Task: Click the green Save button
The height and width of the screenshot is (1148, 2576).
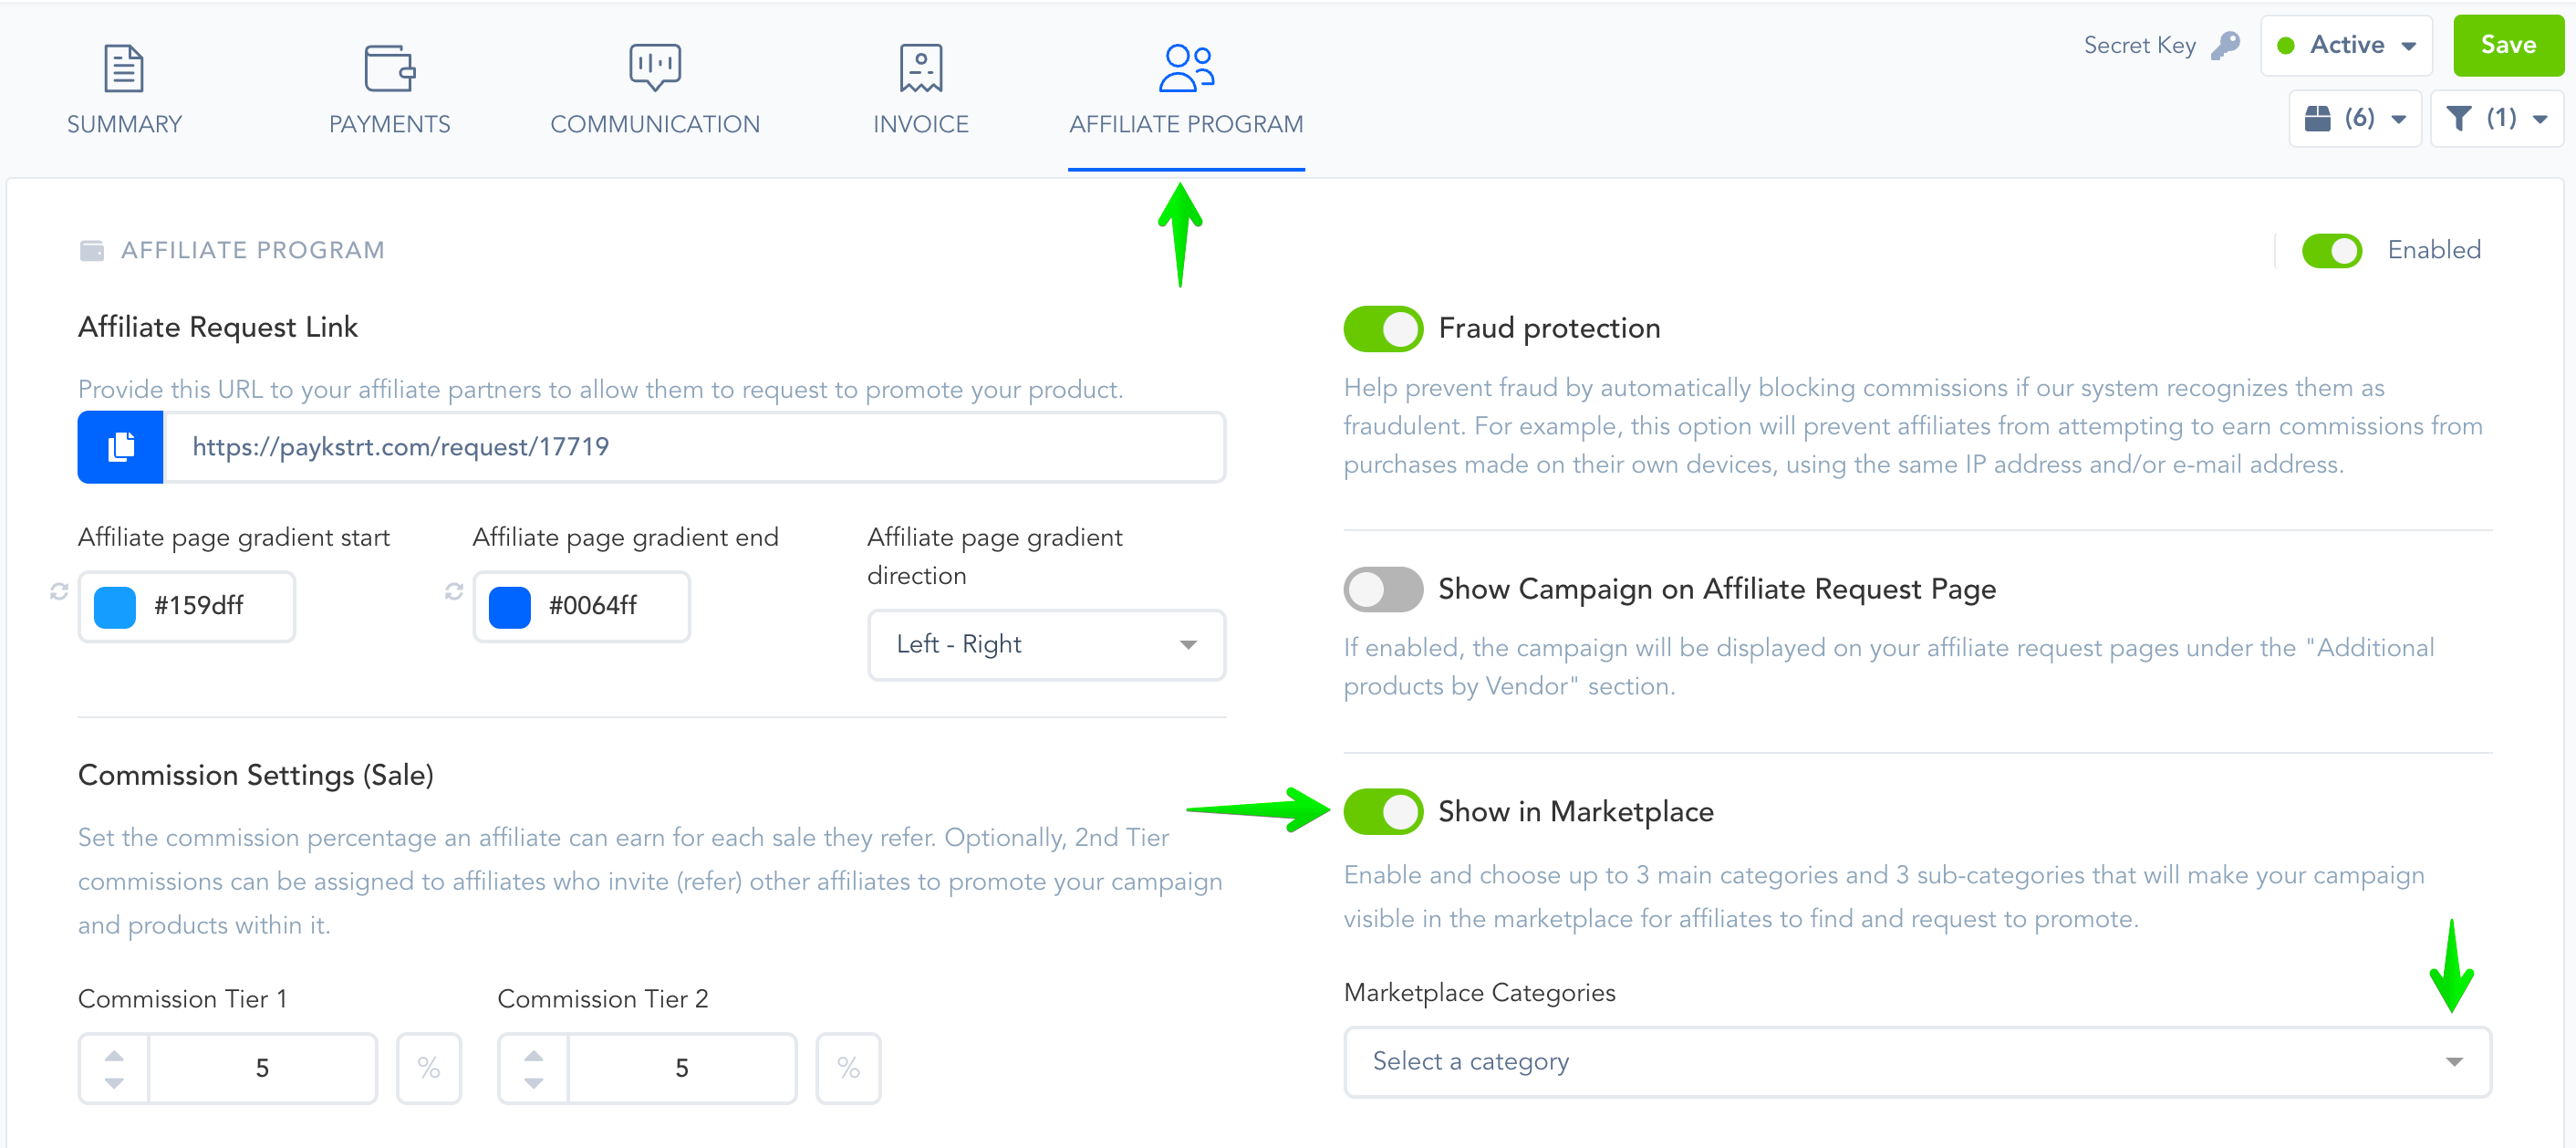Action: point(2508,45)
